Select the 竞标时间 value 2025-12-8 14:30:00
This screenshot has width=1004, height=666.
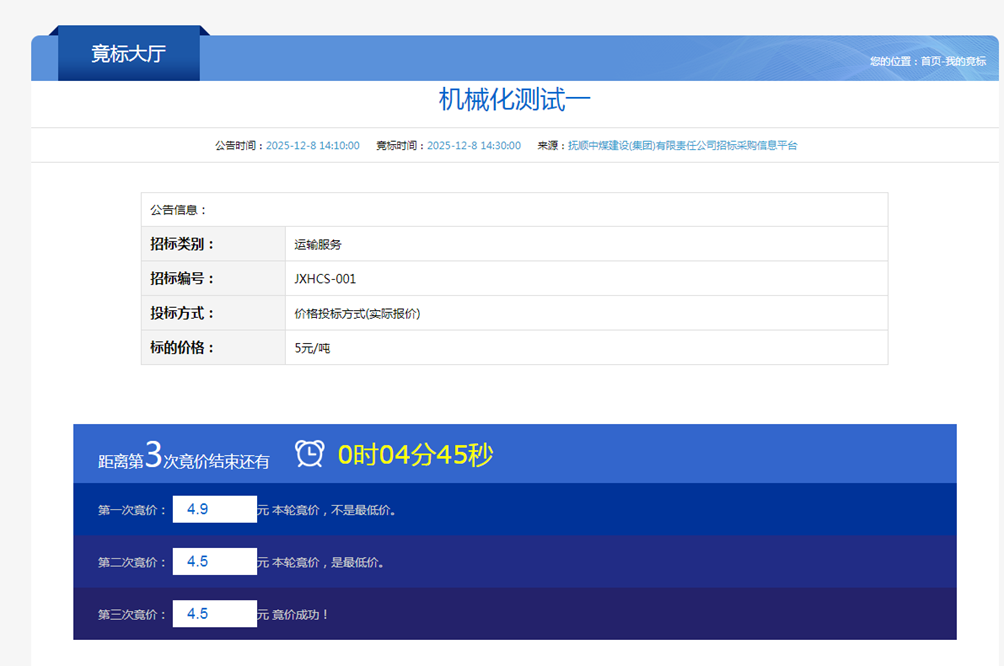474,145
